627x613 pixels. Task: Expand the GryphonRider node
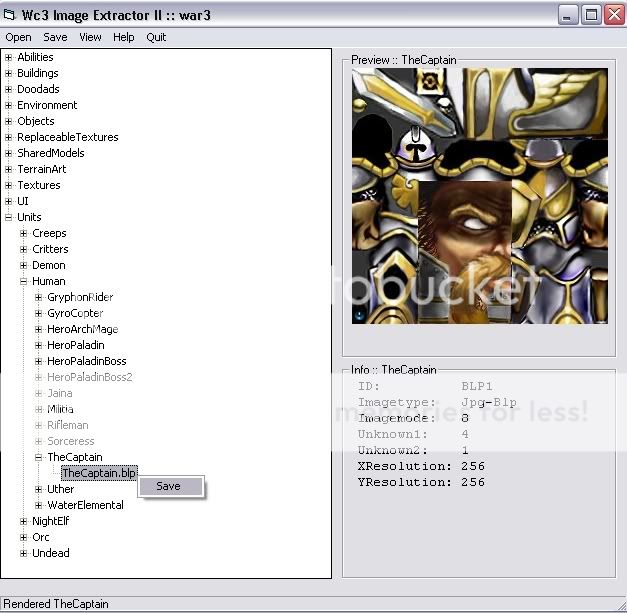coord(38,298)
